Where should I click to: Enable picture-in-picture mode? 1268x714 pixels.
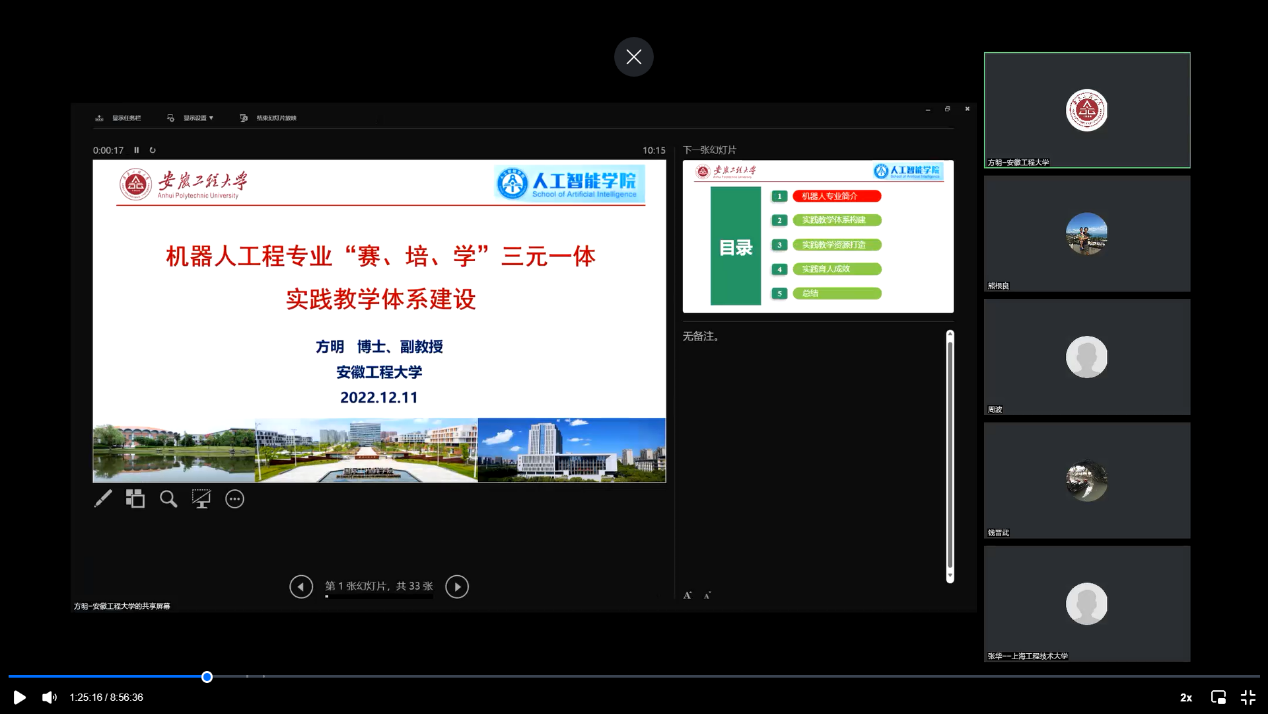coord(1218,697)
